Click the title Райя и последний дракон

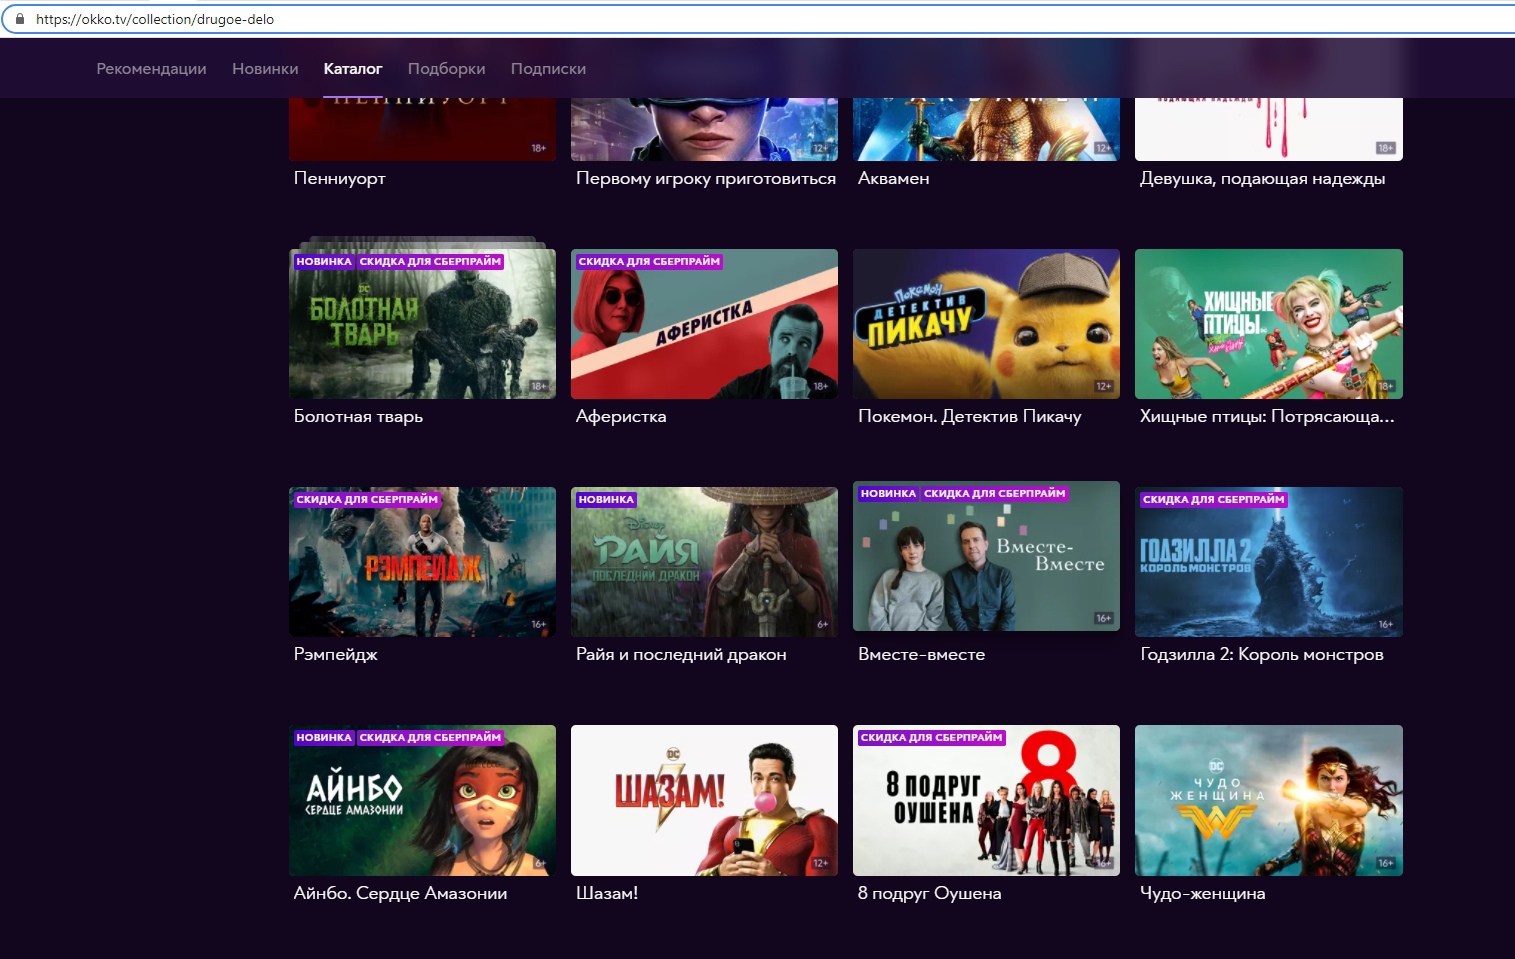click(x=680, y=654)
